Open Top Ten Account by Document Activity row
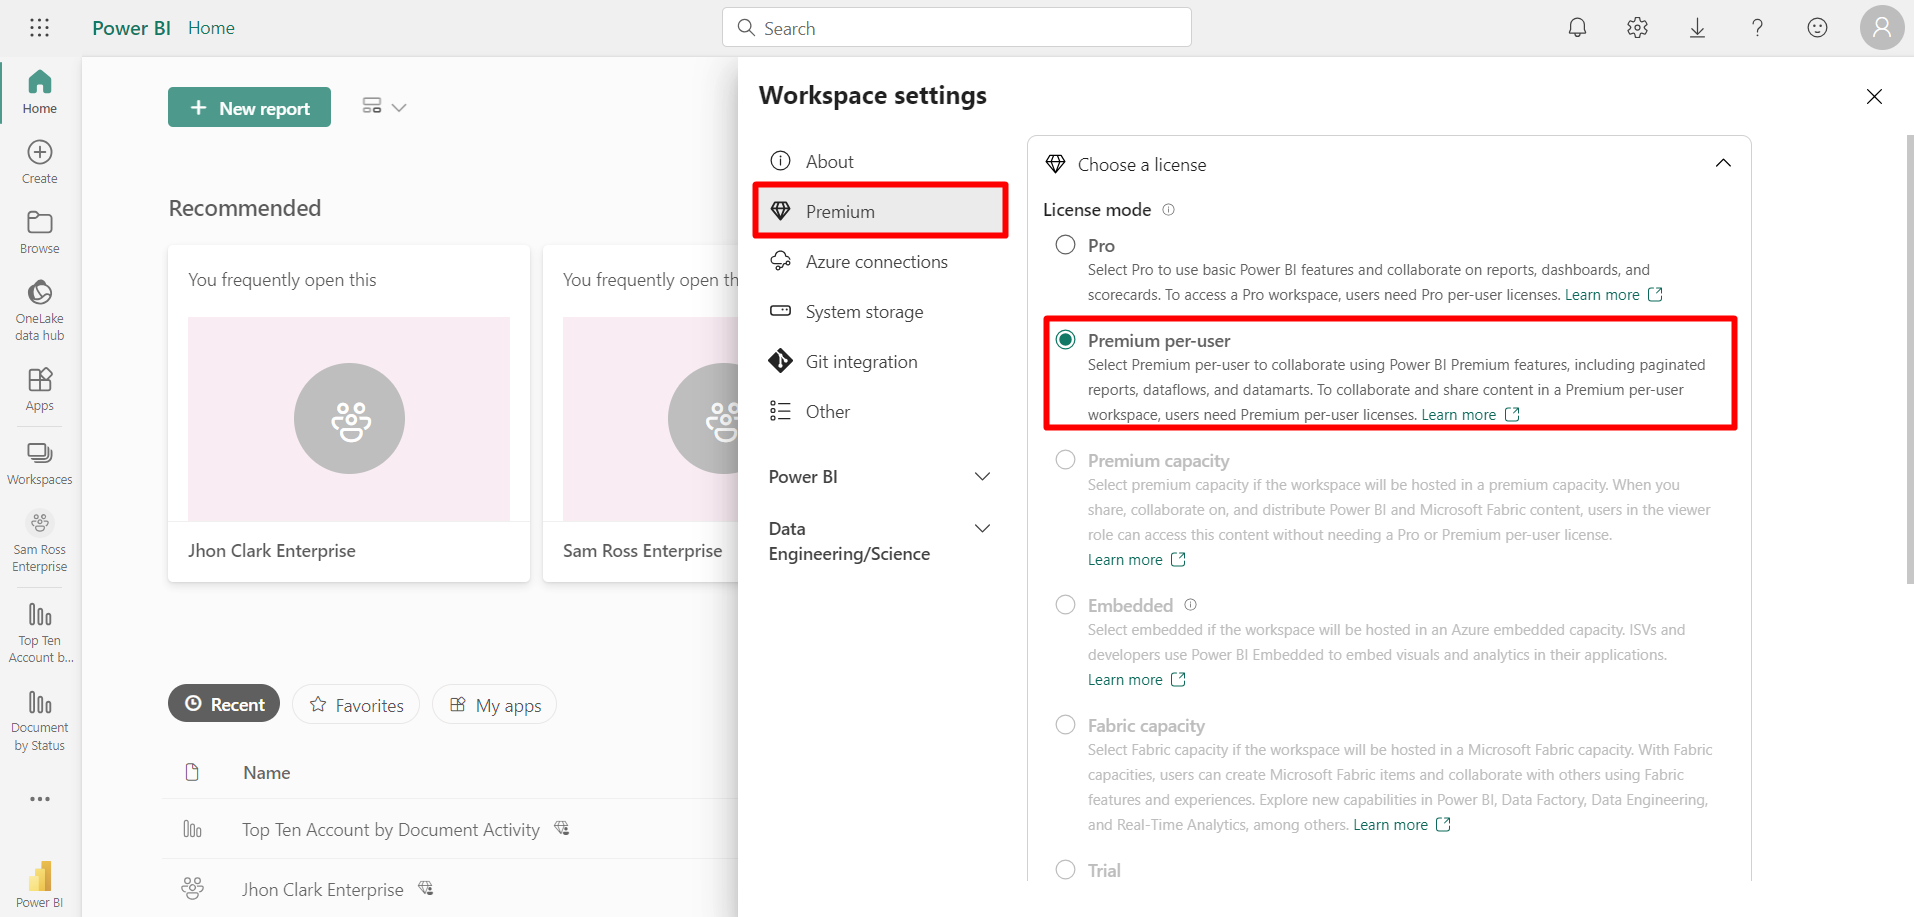Viewport: 1914px width, 917px height. point(390,829)
